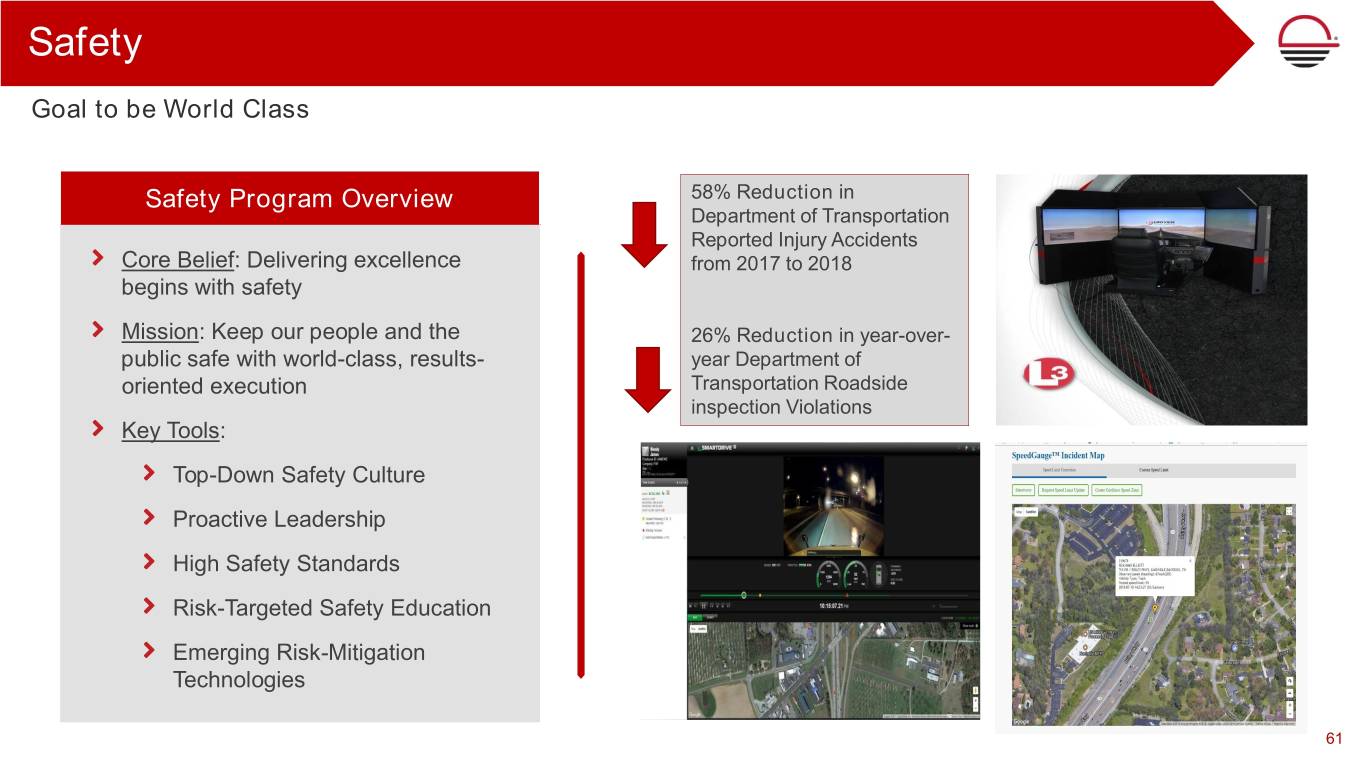The width and height of the screenshot is (1365, 768).
Task: Click the chevron next to Core Belief
Action: [x=98, y=260]
